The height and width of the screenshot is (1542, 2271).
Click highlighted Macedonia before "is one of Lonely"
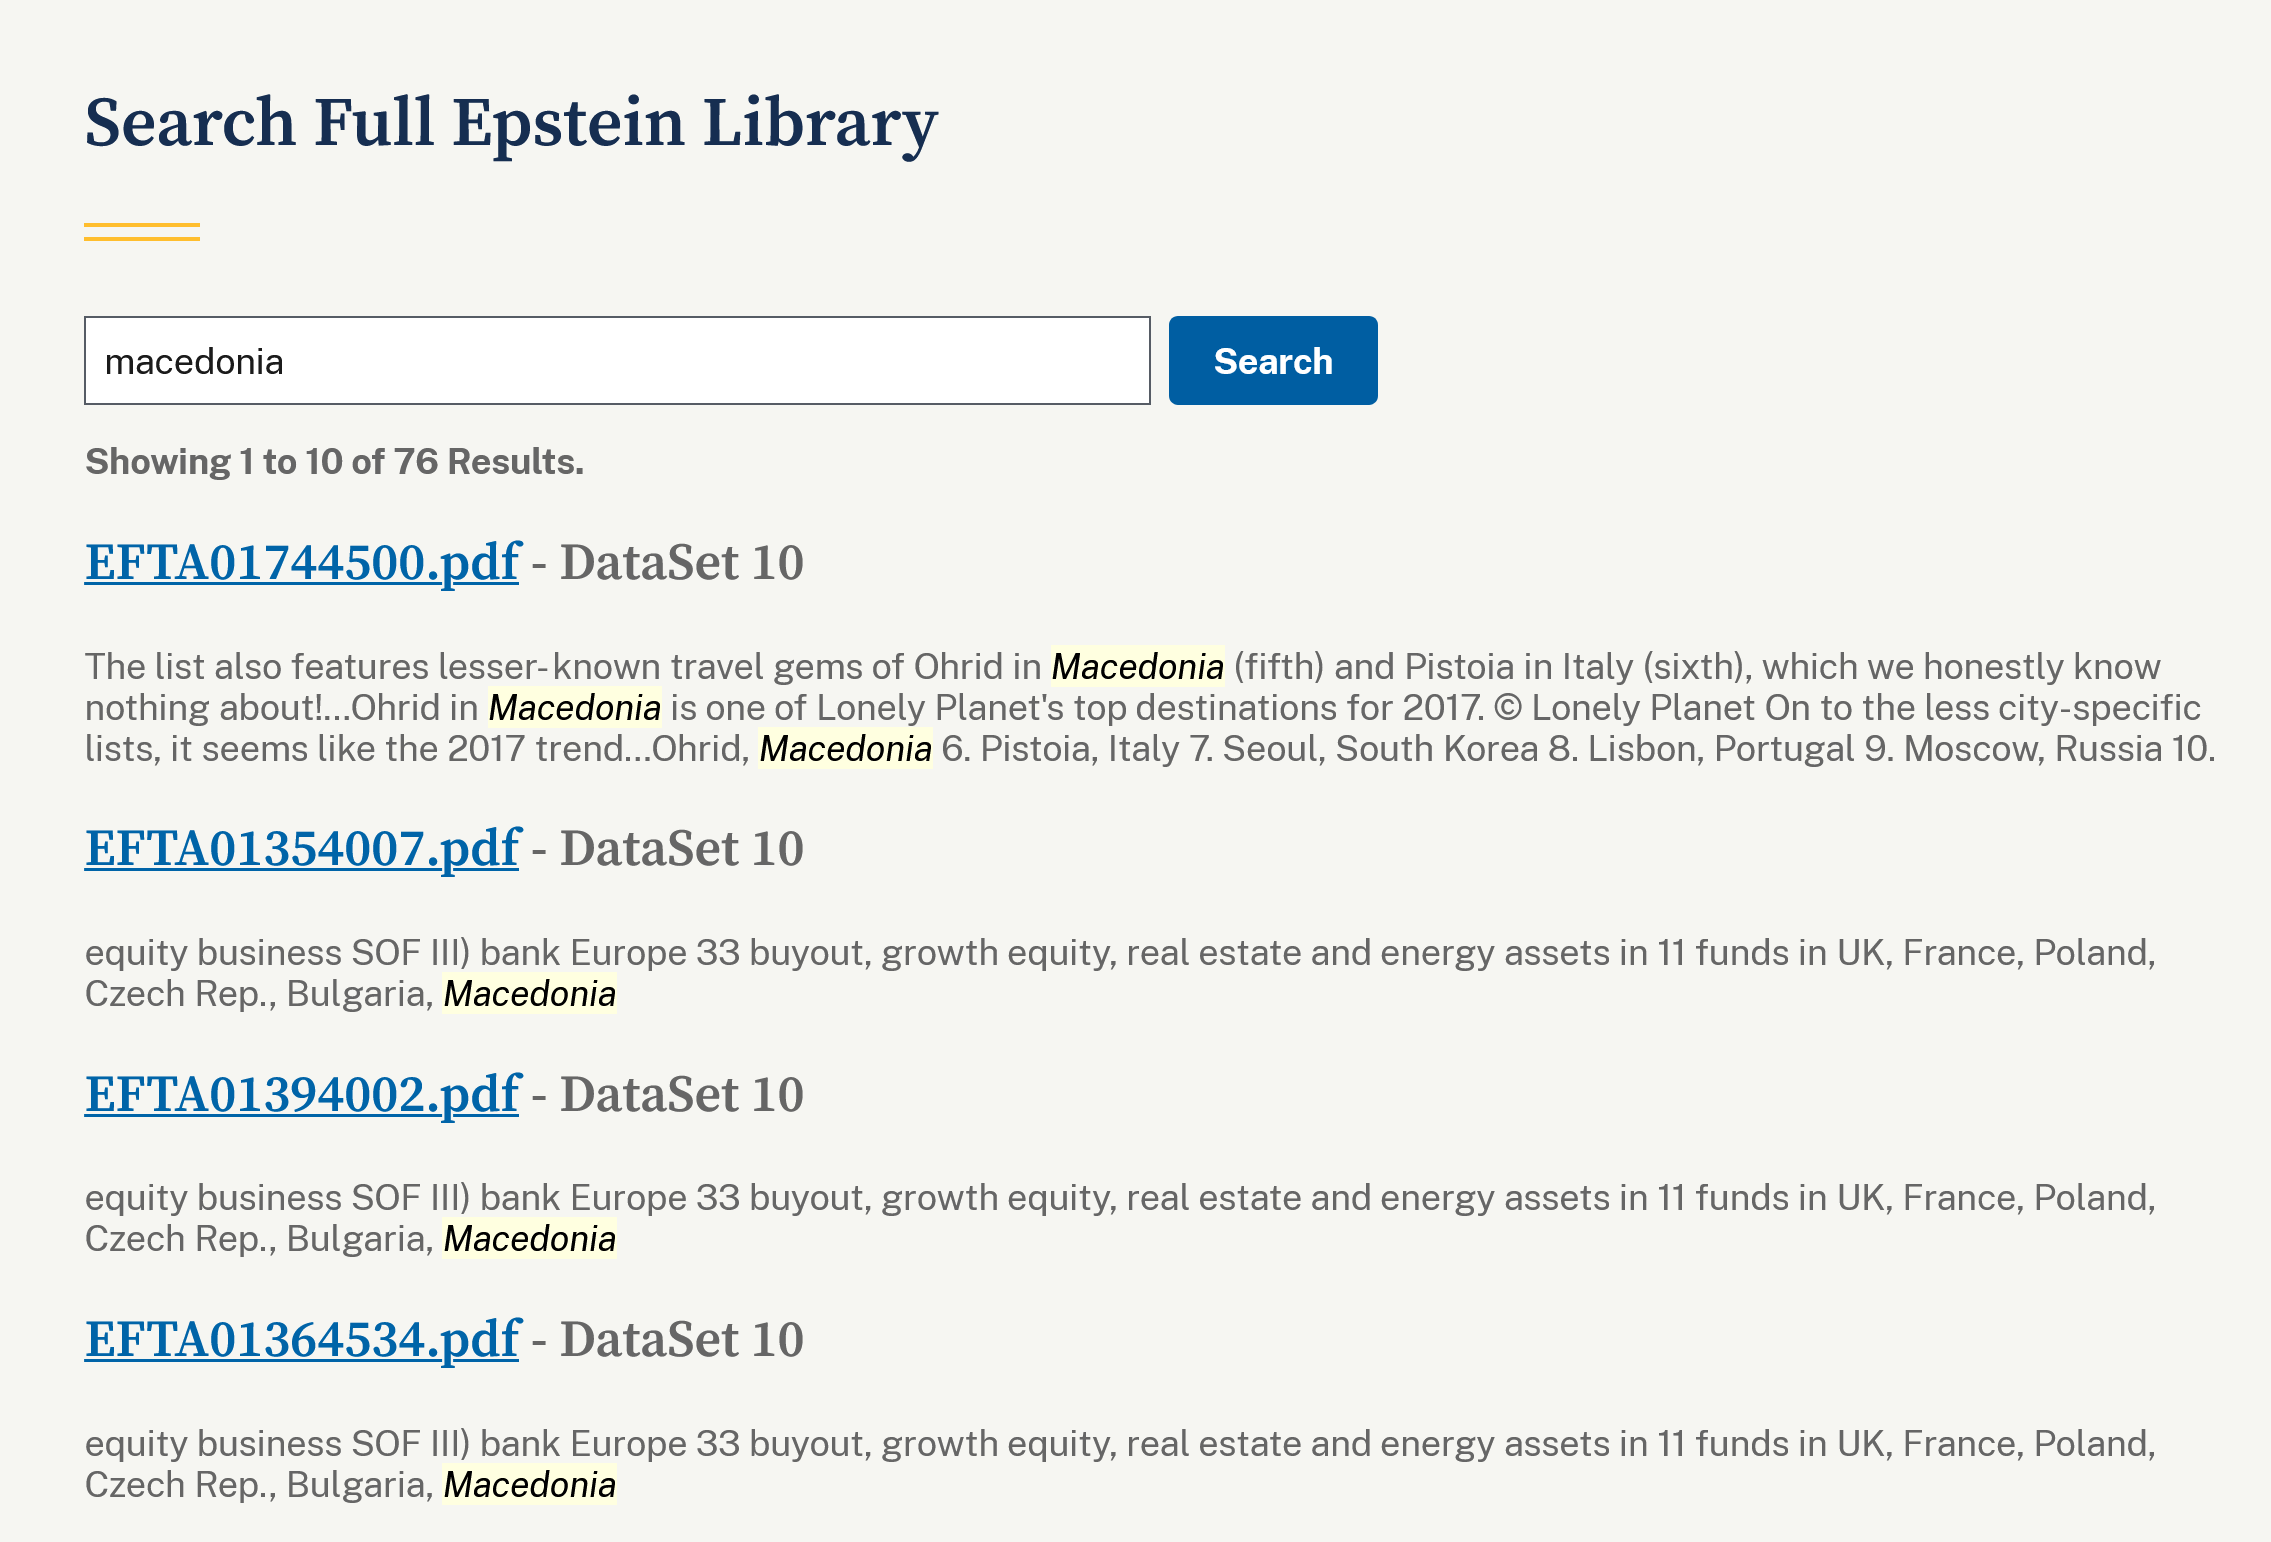coord(574,708)
